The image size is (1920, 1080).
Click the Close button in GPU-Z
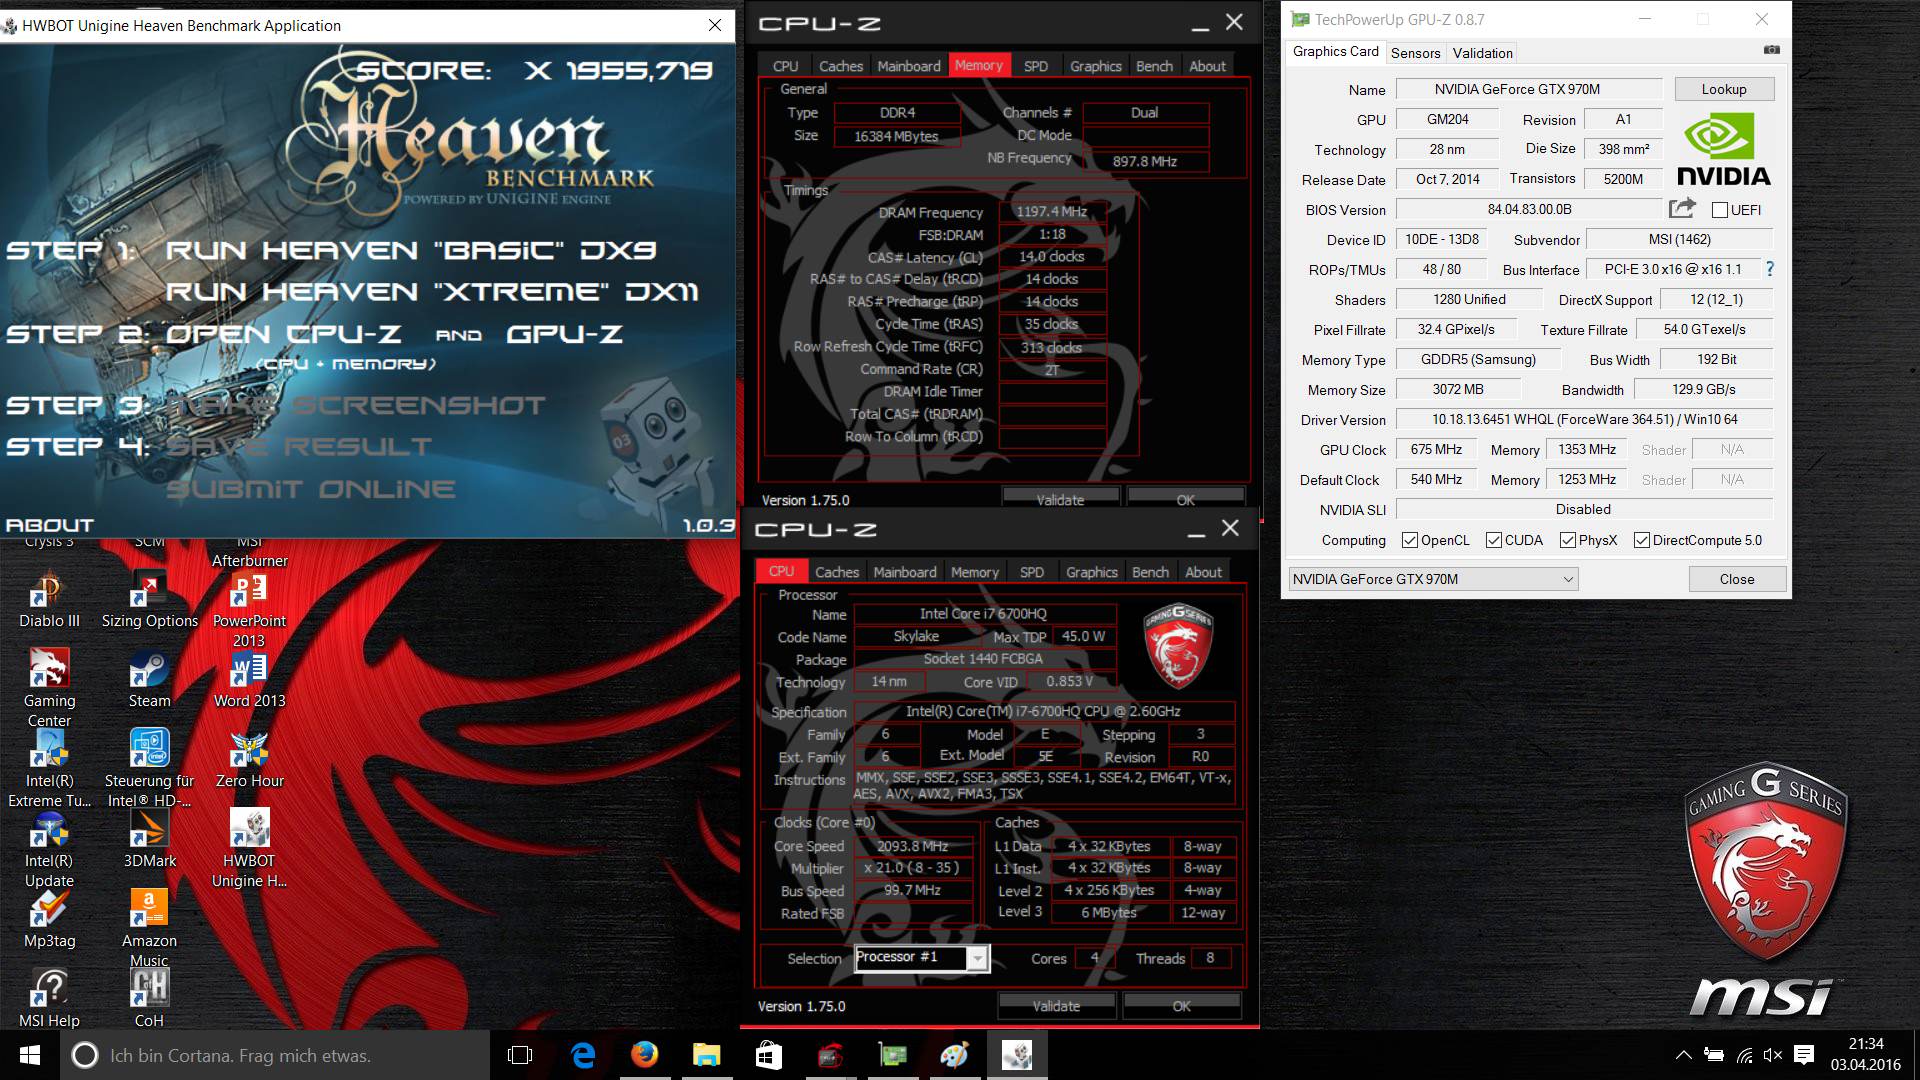click(1737, 579)
